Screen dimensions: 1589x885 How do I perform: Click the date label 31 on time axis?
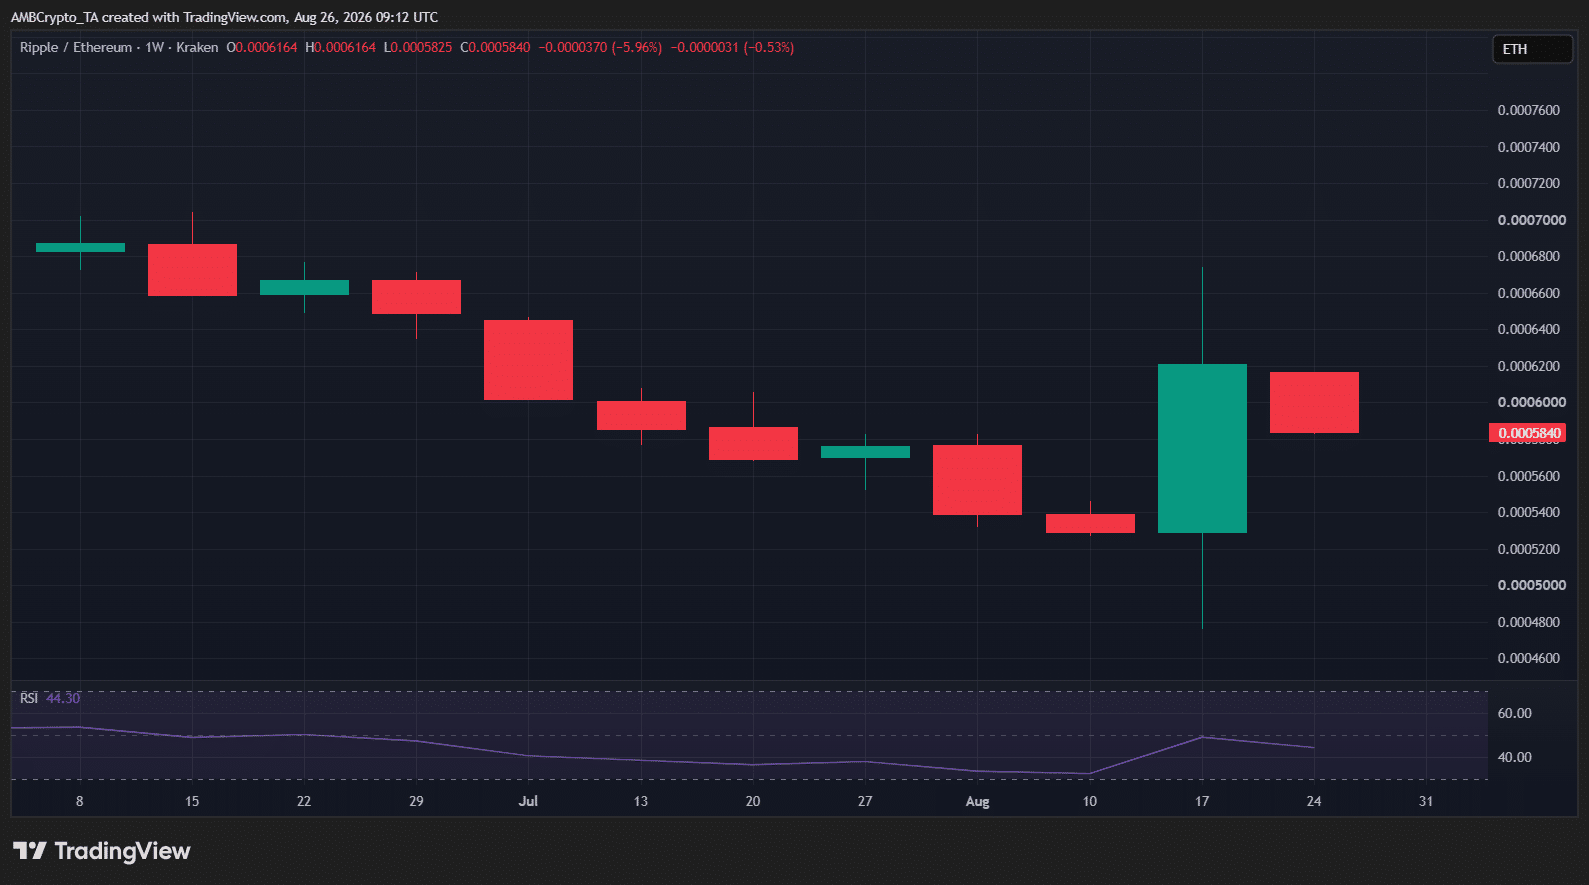1426,801
